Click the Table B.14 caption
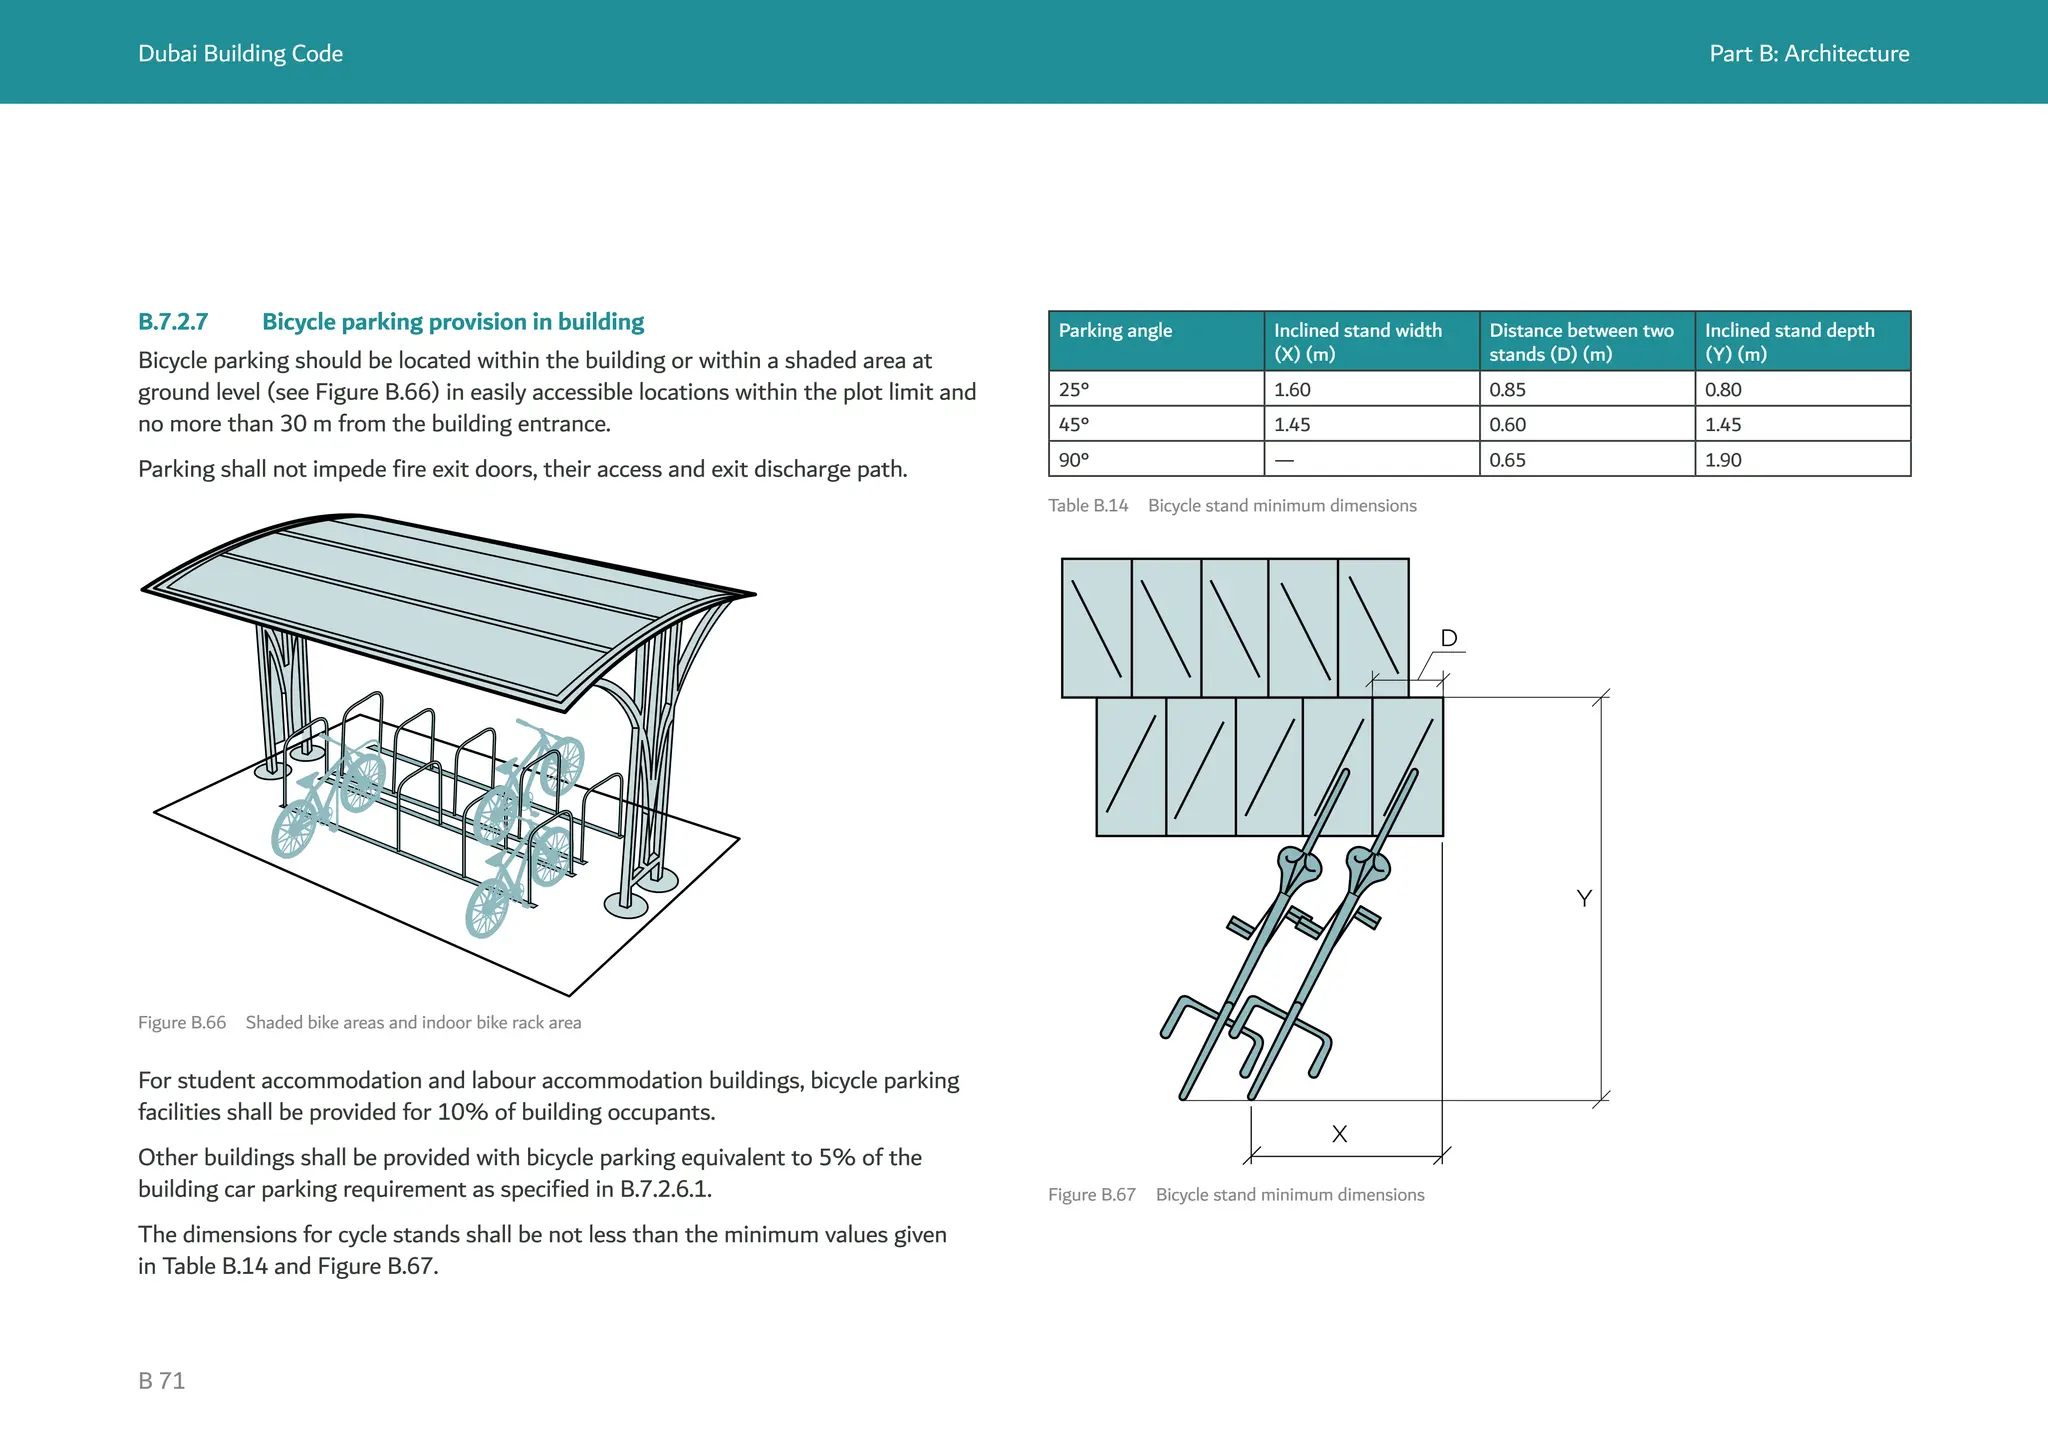Screen dimensions: 2048x1448 click(1232, 506)
